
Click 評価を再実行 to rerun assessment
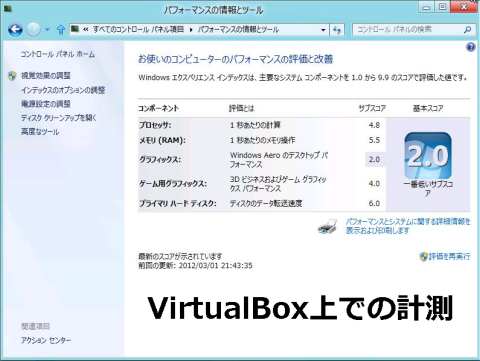tap(449, 256)
